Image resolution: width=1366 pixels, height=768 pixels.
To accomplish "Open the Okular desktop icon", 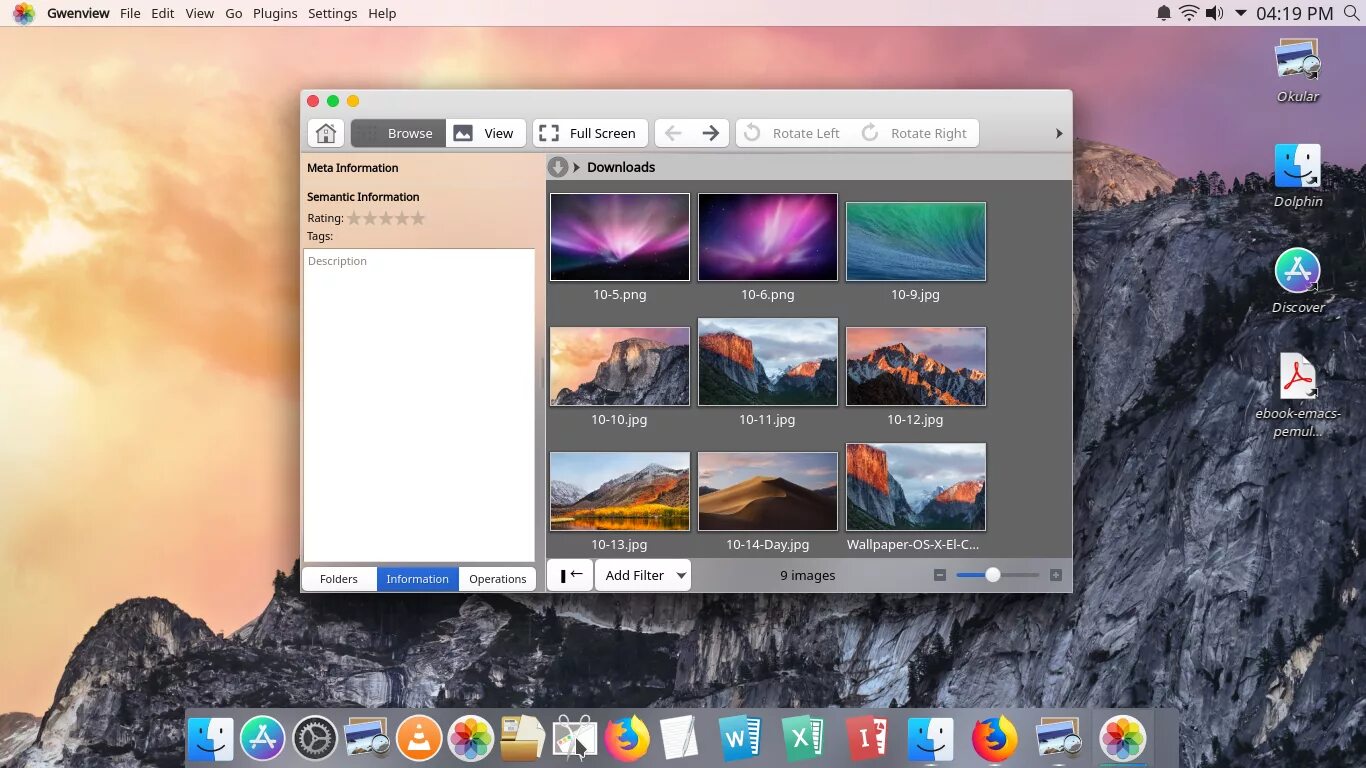I will click(x=1298, y=70).
